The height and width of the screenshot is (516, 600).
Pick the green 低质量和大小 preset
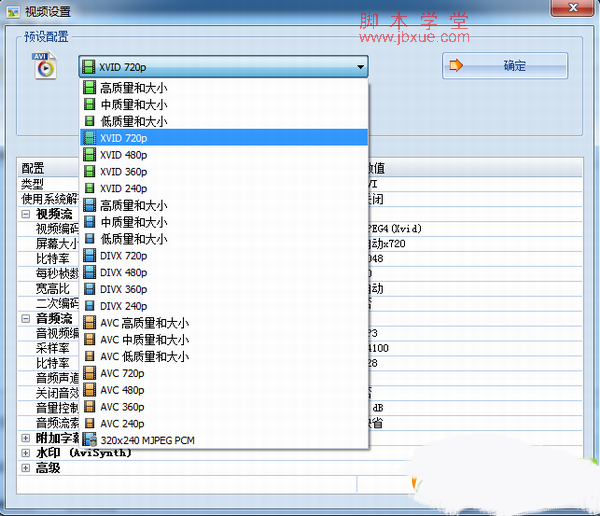(x=224, y=121)
